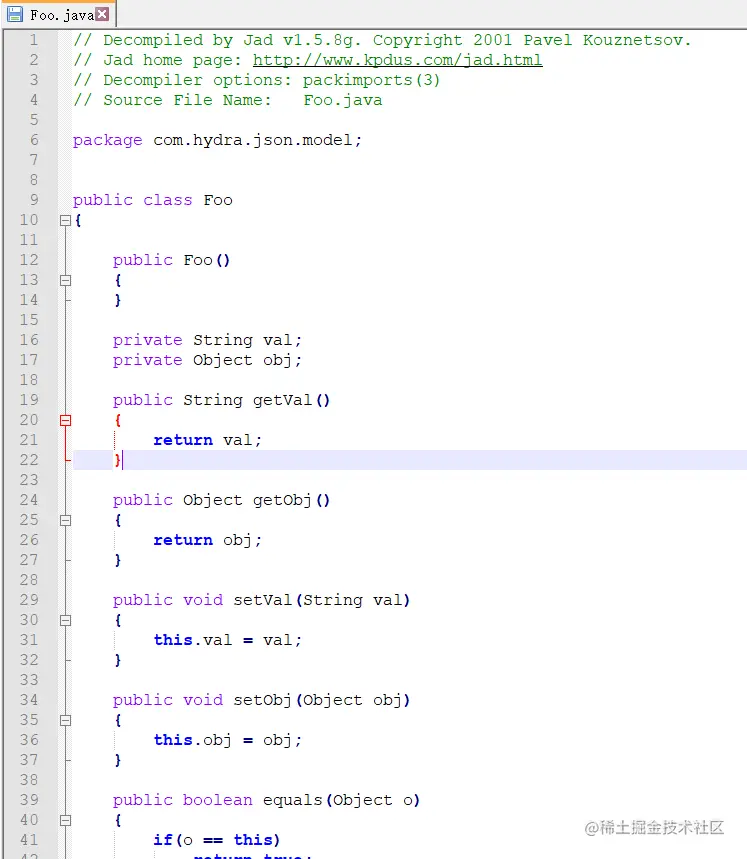The image size is (747, 859).
Task: Click 'private String val;' field declaration
Action: 207,340
